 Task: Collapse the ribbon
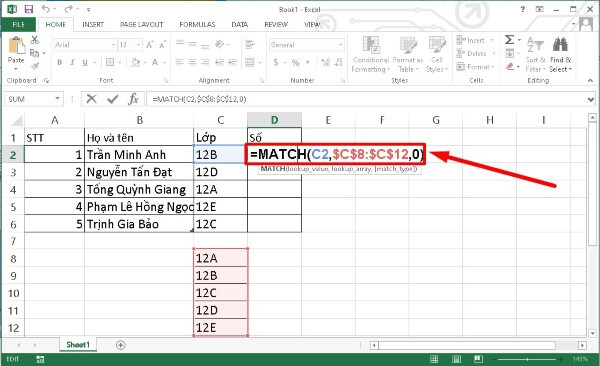590,80
